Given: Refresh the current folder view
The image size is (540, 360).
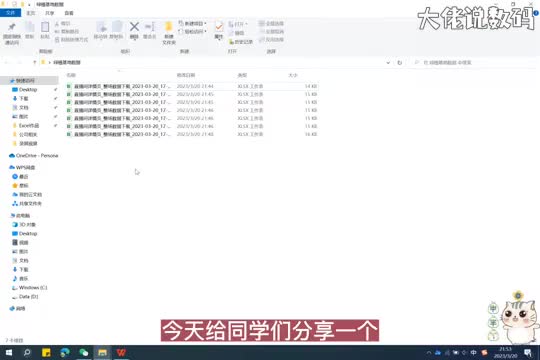Looking at the screenshot, I should pyautogui.click(x=399, y=63).
